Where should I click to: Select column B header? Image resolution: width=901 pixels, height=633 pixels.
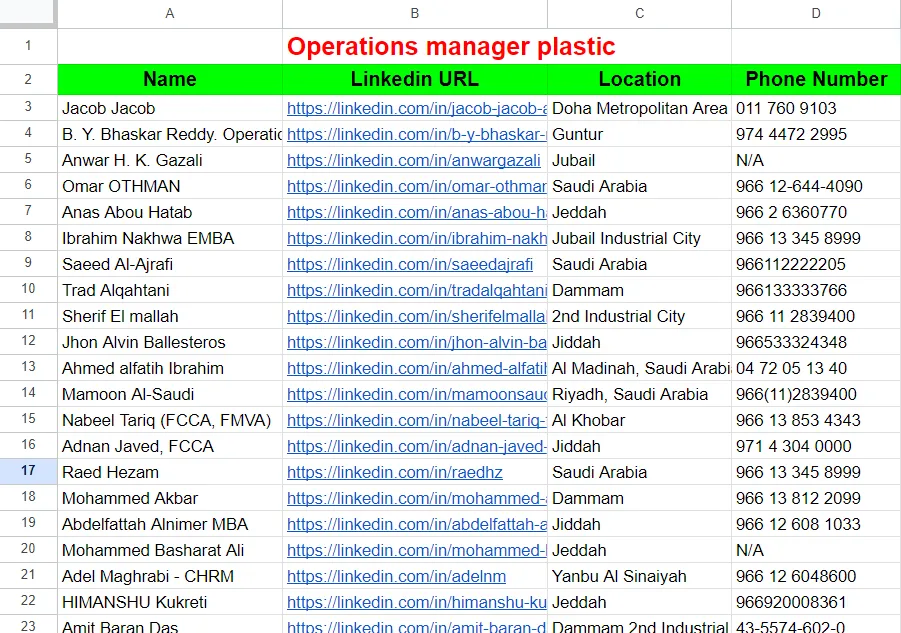click(x=415, y=13)
